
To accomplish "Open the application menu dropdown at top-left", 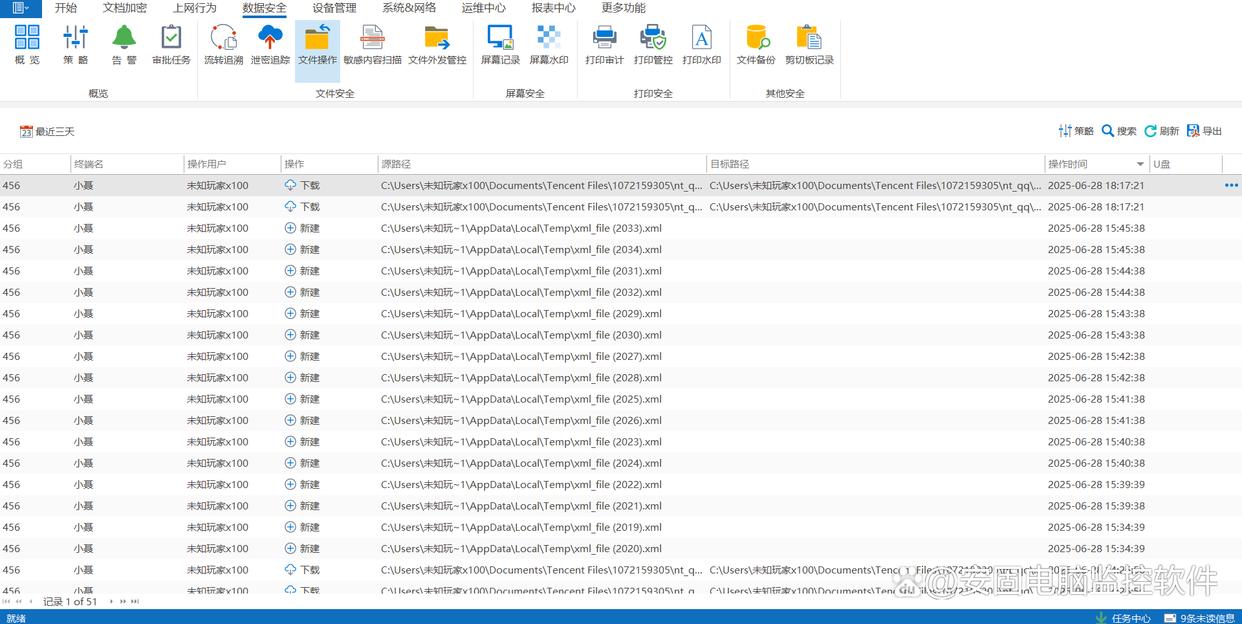I will tap(20, 8).
